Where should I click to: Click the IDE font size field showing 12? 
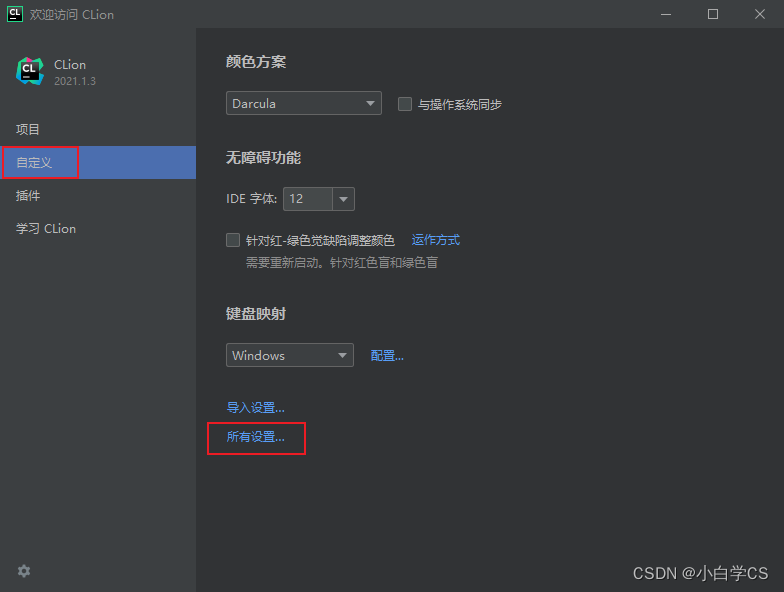coord(308,199)
